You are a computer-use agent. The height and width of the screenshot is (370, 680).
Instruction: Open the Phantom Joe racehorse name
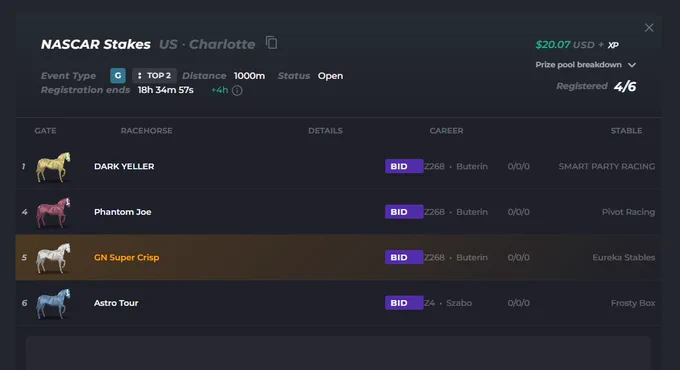point(123,212)
